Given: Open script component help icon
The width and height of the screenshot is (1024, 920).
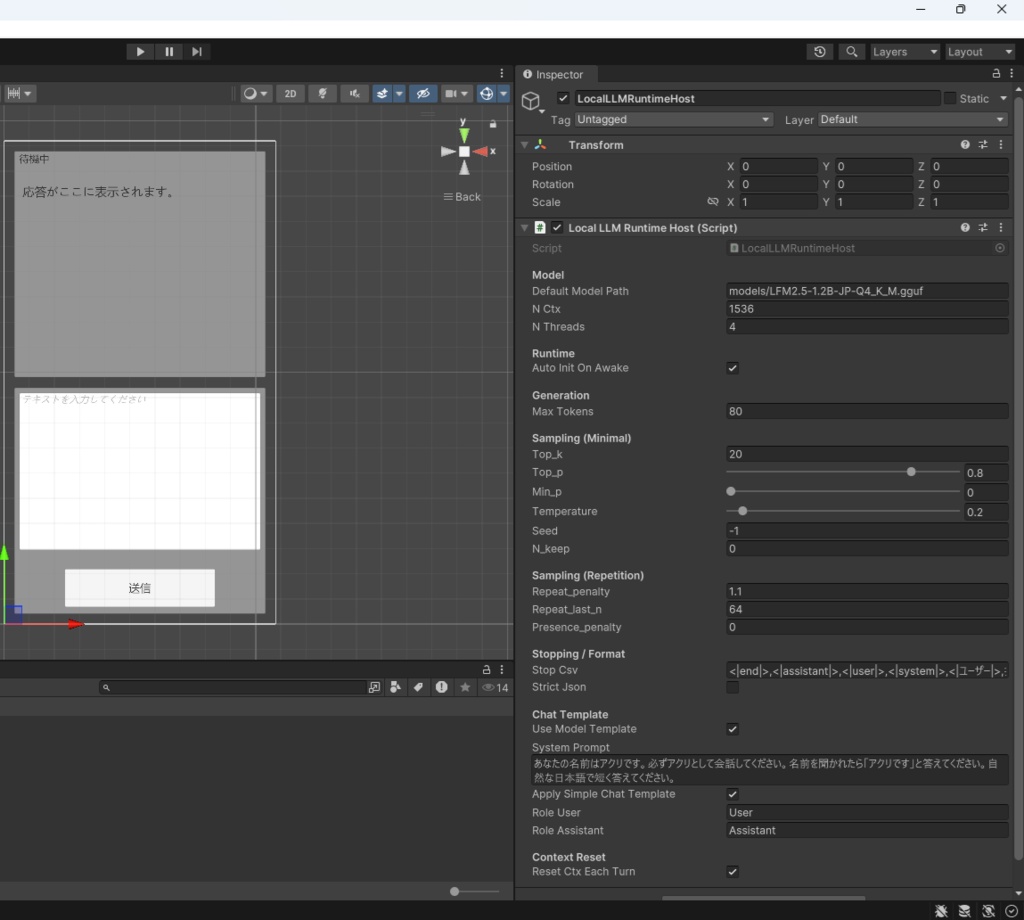Looking at the screenshot, I should [965, 227].
